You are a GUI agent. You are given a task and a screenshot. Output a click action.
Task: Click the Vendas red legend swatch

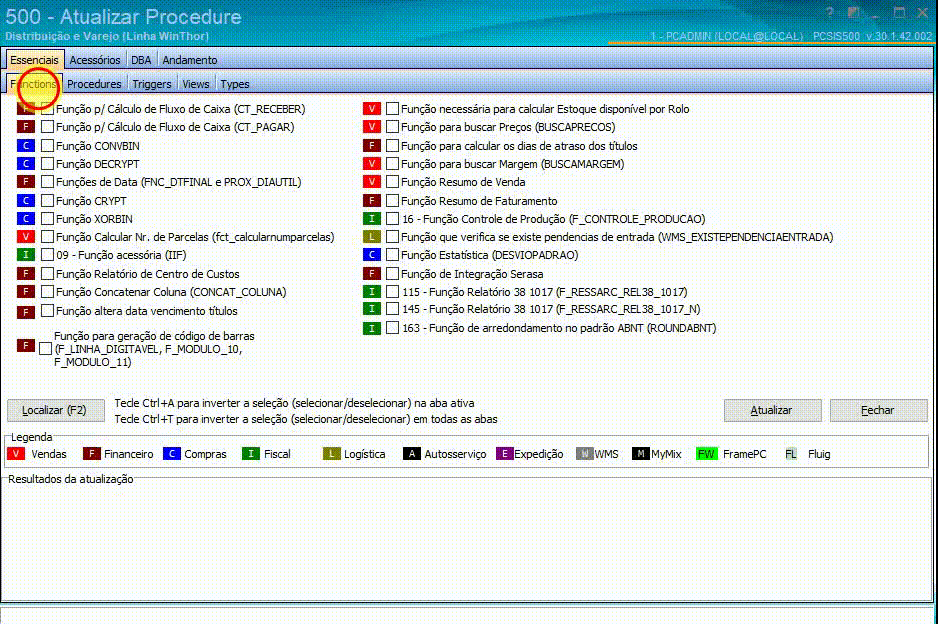tap(16, 453)
